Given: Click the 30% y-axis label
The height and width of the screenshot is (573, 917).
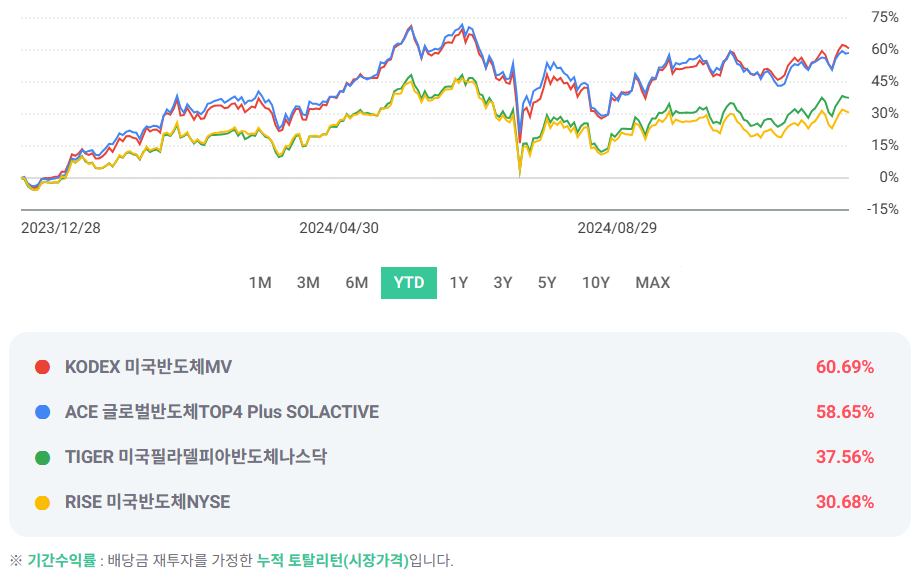Looking at the screenshot, I should (885, 113).
